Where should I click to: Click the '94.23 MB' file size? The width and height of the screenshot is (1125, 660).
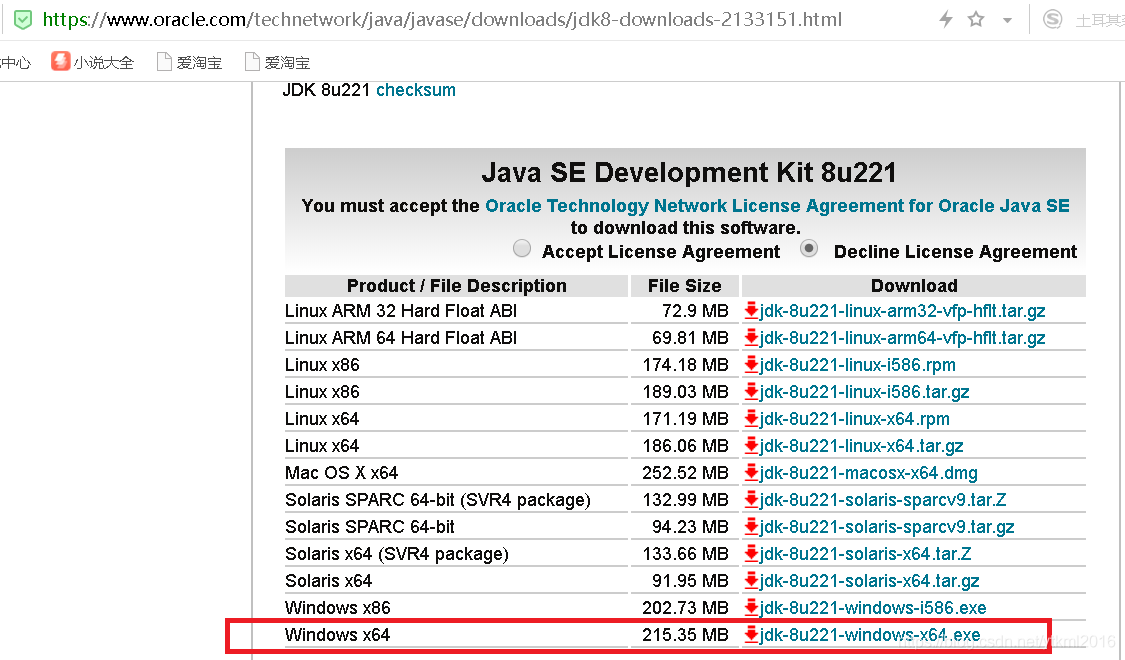(x=690, y=527)
